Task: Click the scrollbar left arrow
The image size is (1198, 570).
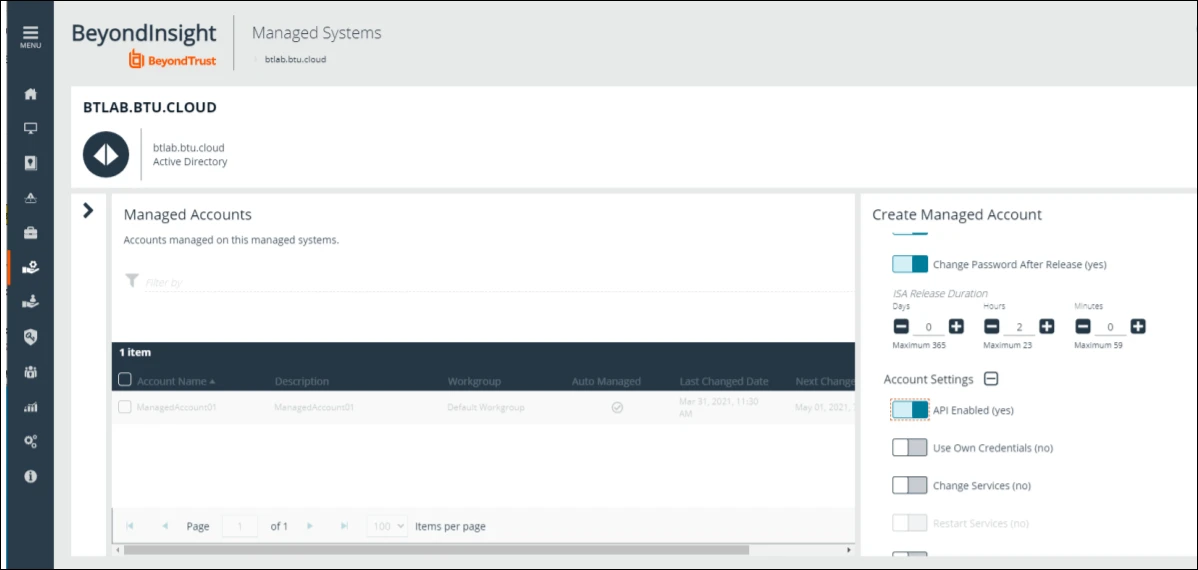Action: 117,549
